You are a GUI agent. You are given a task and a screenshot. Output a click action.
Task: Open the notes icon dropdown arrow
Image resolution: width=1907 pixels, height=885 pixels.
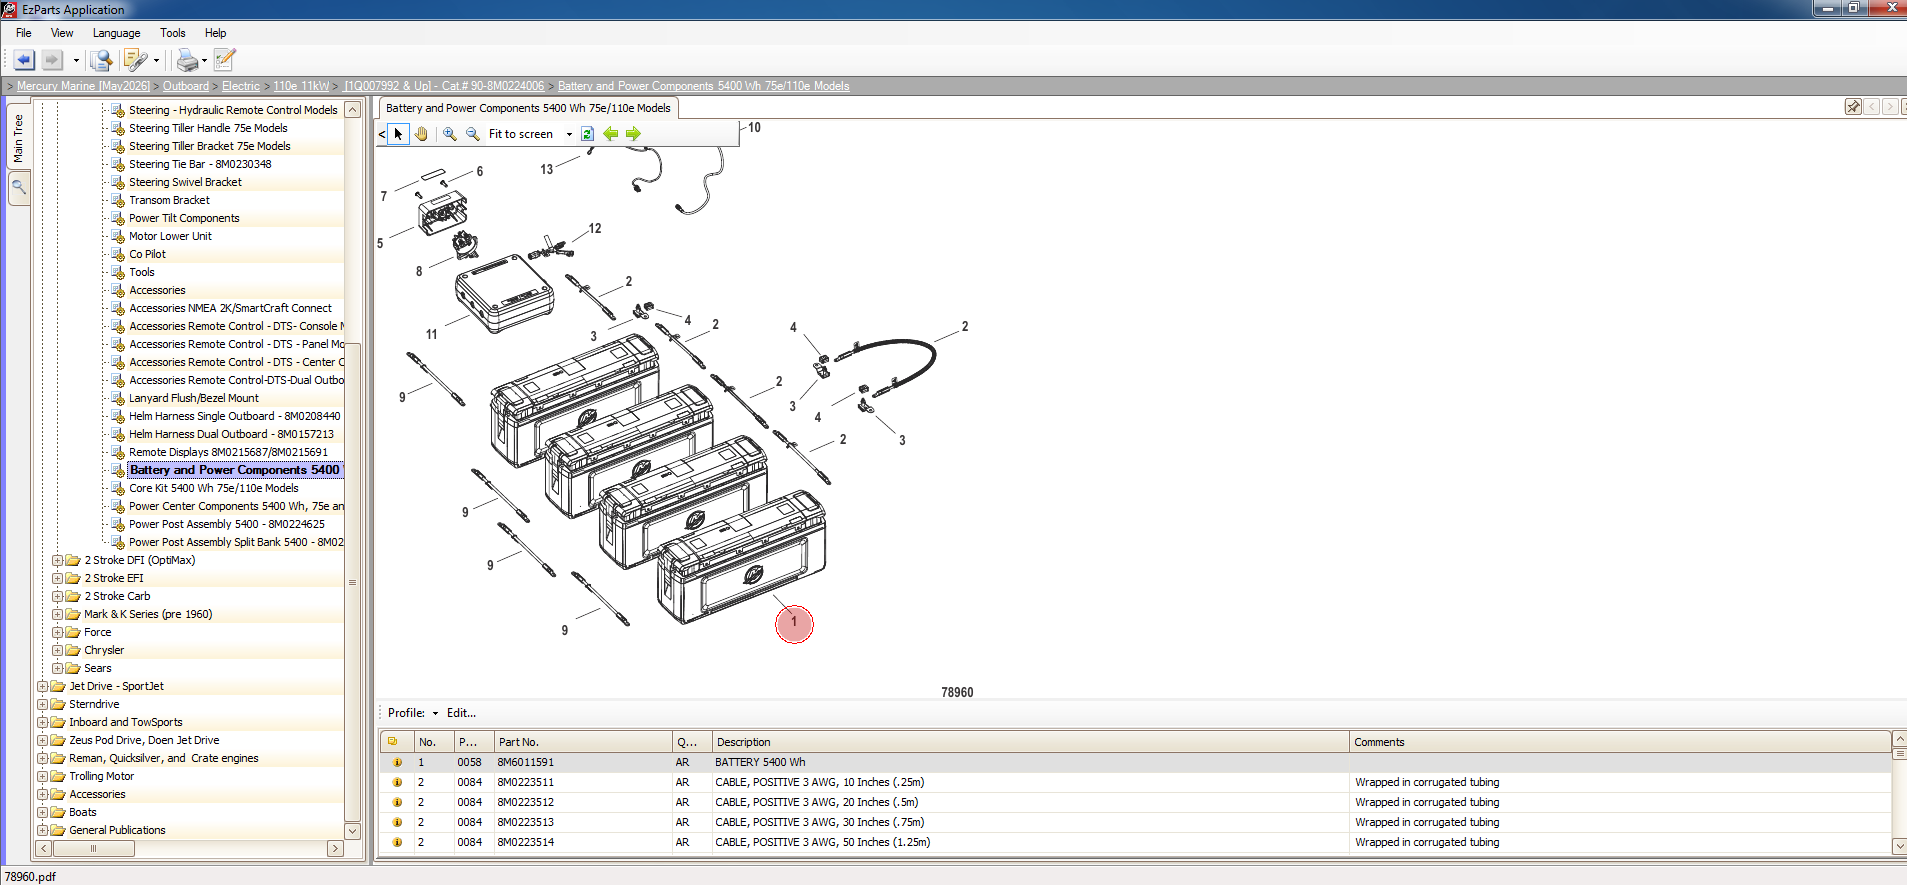click(x=156, y=61)
